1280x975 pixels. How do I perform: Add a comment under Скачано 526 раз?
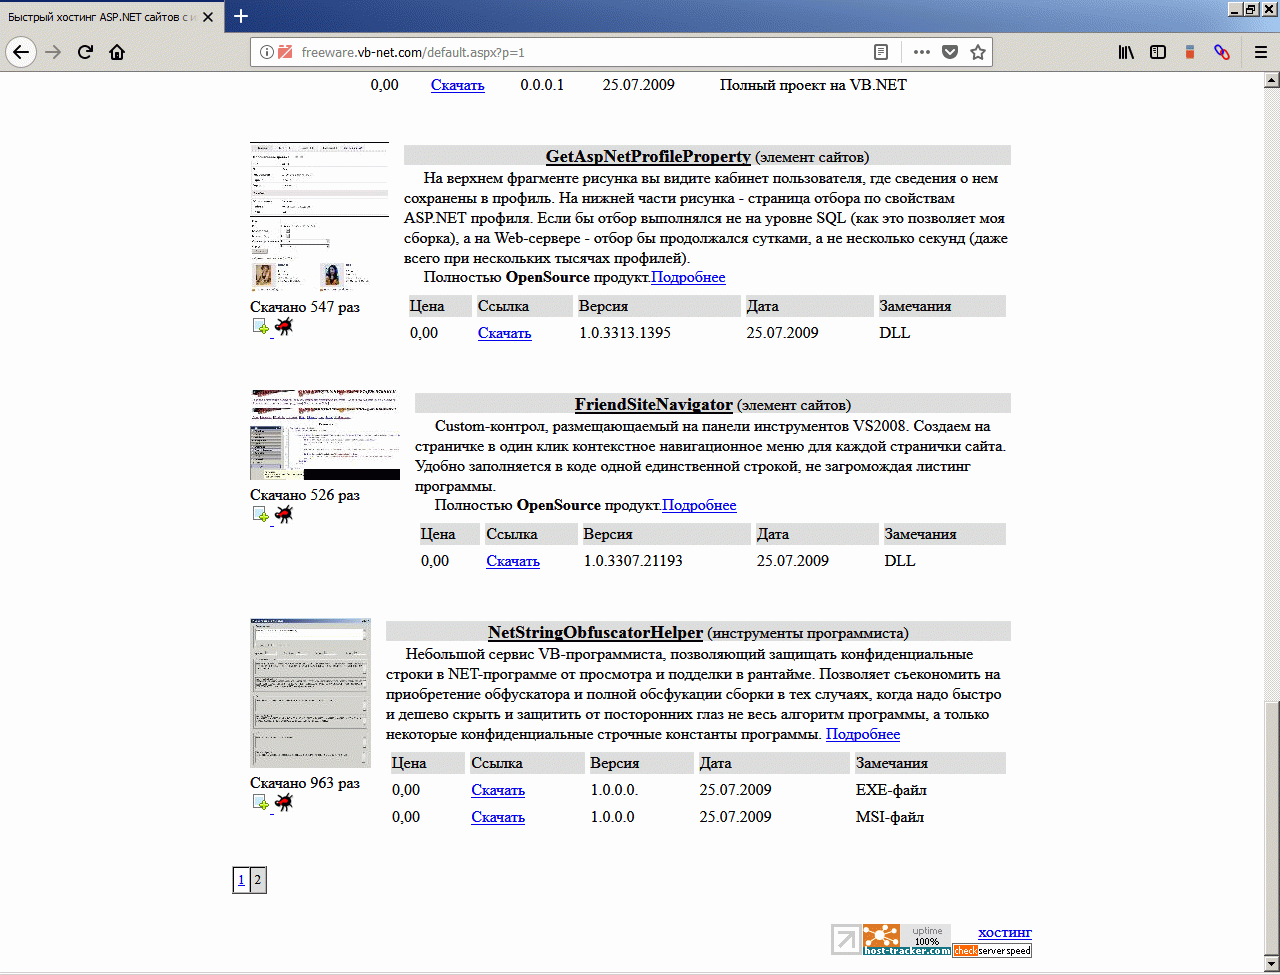pyautogui.click(x=261, y=515)
